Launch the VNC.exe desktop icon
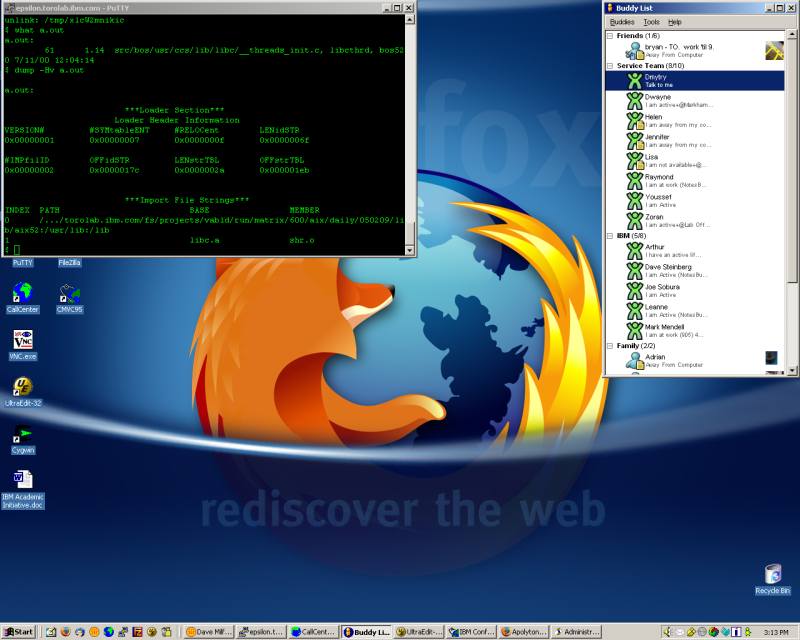Screen dimensions: 800x640 tap(23, 340)
